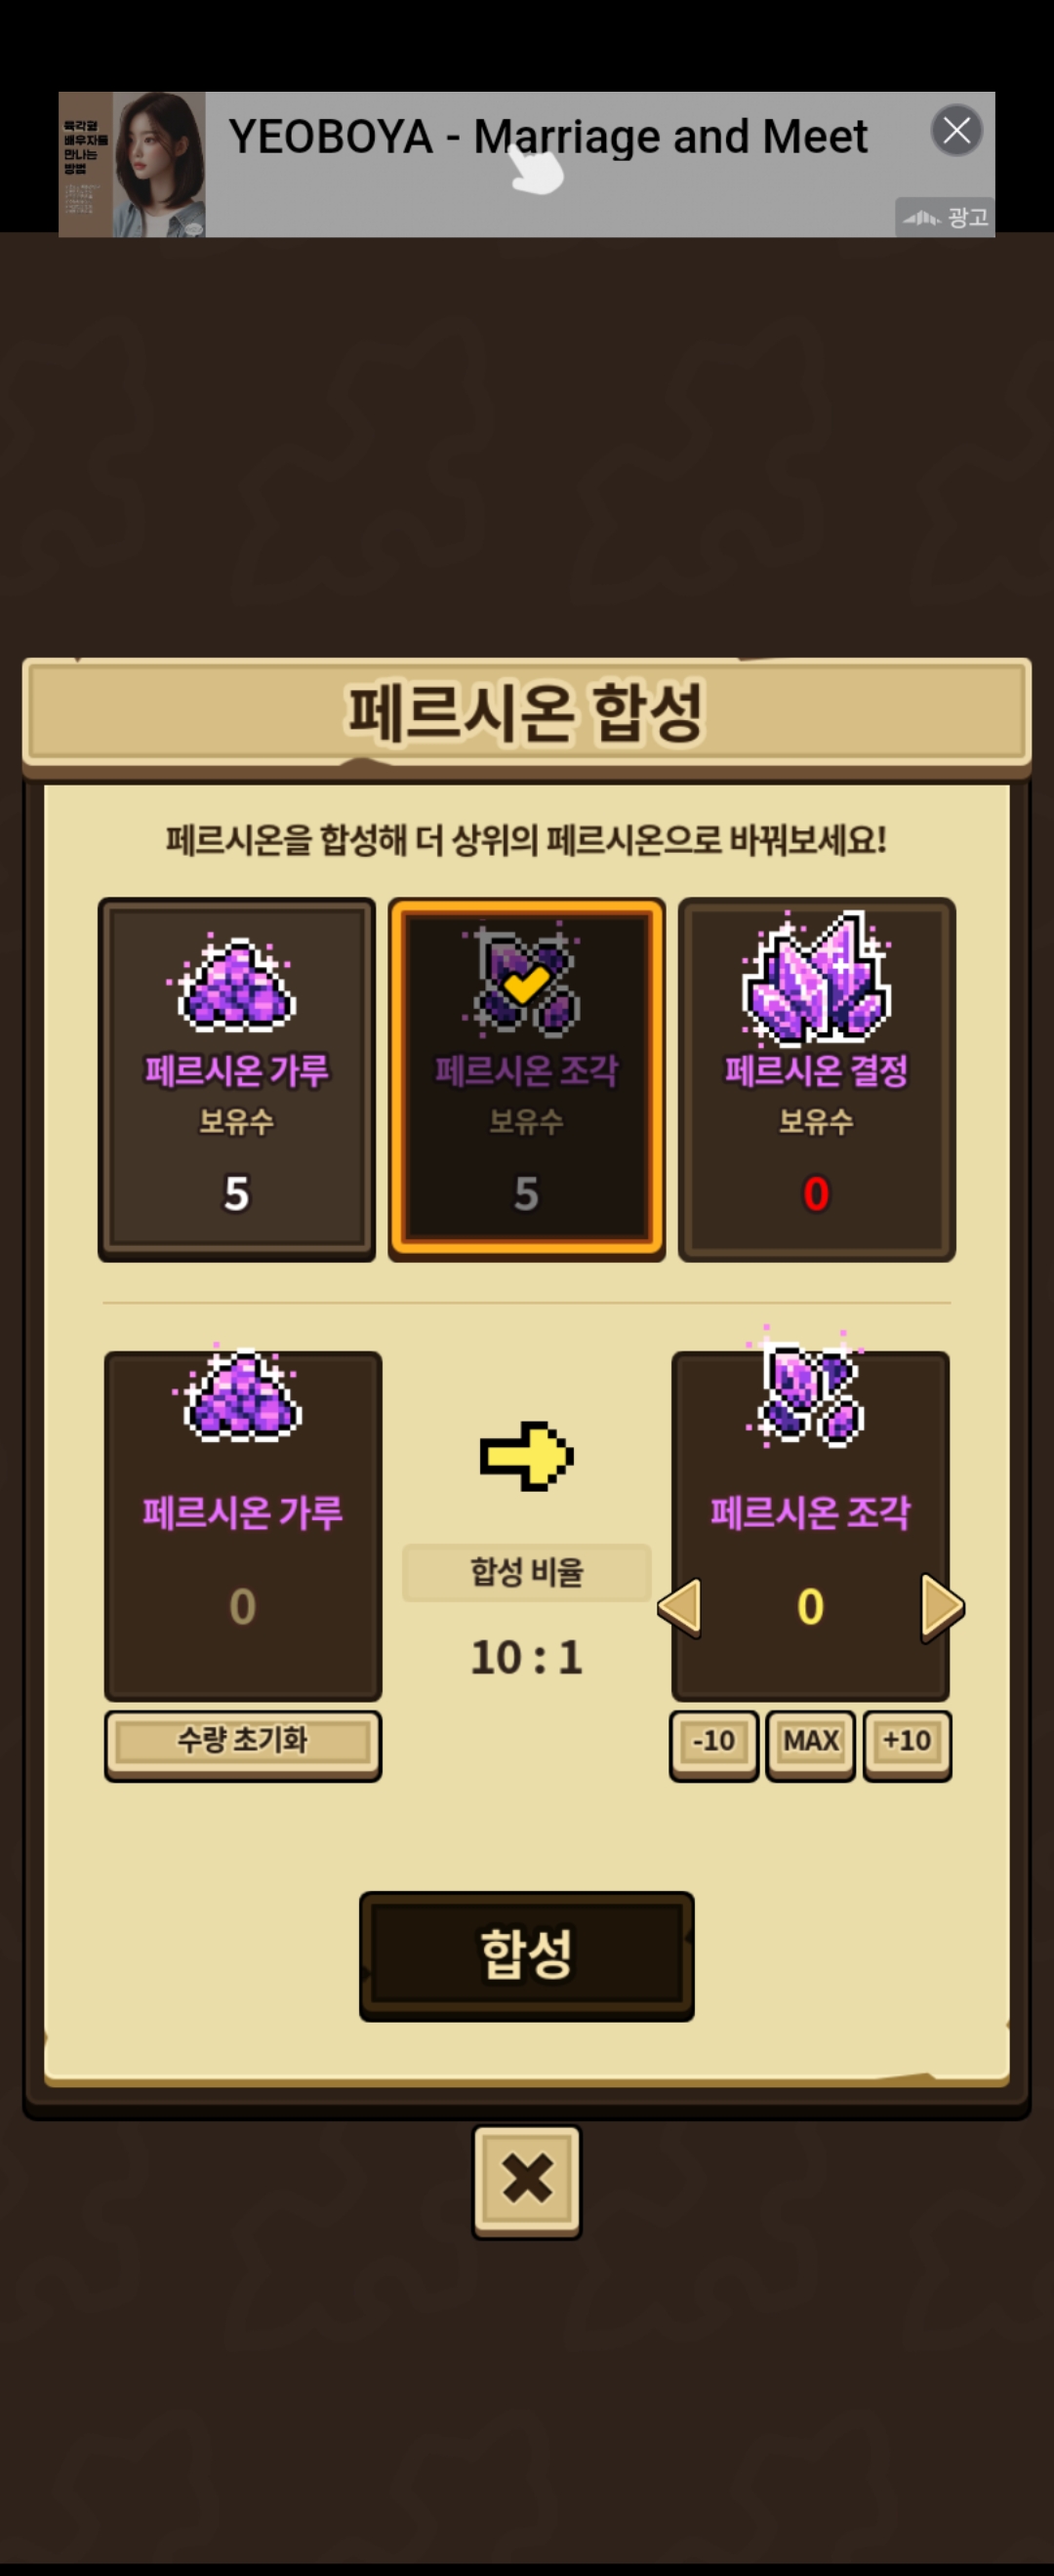Tap the 광고 ad info label
This screenshot has height=2576, width=1054.
(x=944, y=217)
